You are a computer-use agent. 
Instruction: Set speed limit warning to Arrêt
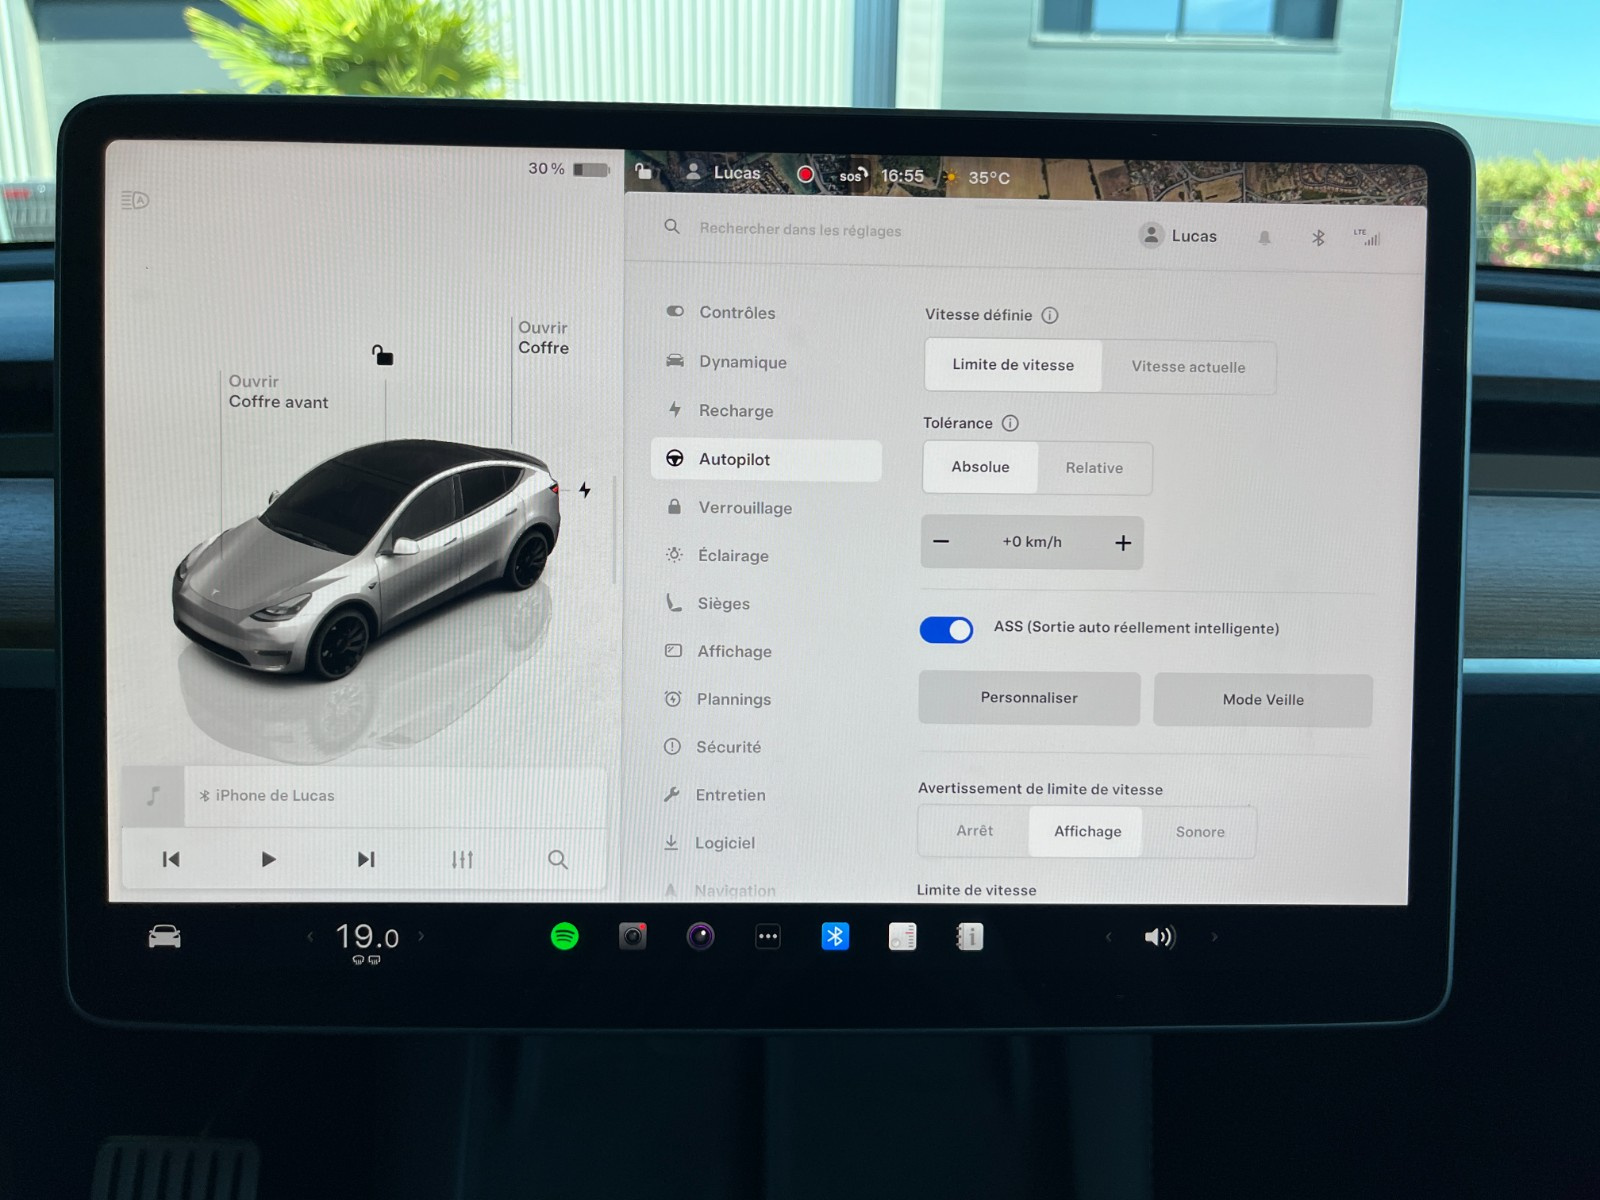click(x=974, y=831)
